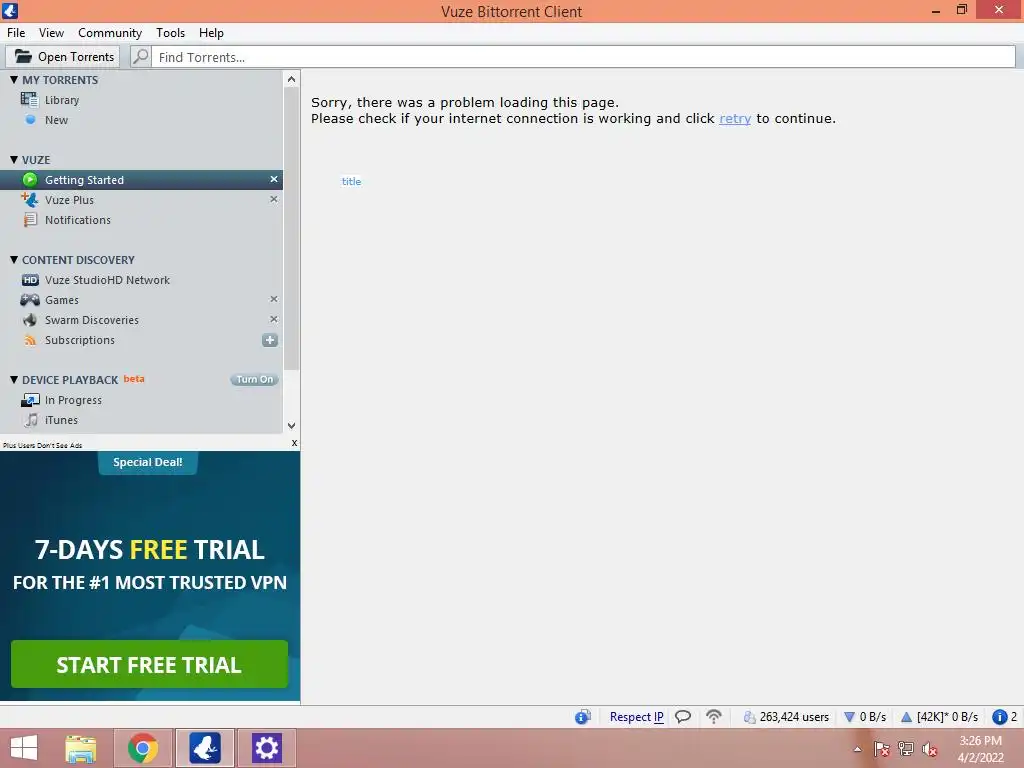
Task: Click the Special Deal! ad label
Action: (148, 462)
